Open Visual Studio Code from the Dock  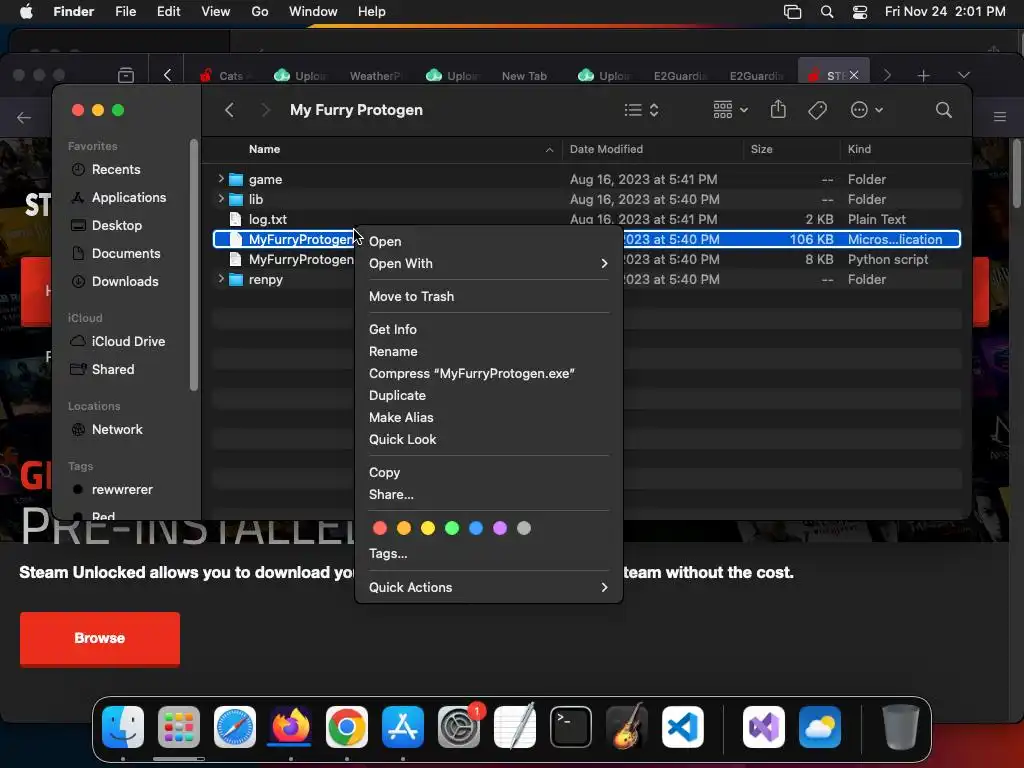pyautogui.click(x=682, y=726)
